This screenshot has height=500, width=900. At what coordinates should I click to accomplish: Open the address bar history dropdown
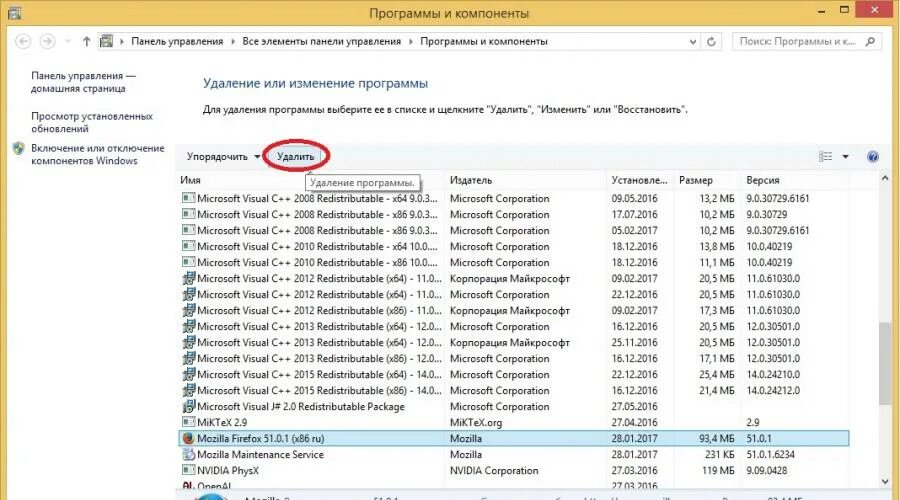coord(693,41)
